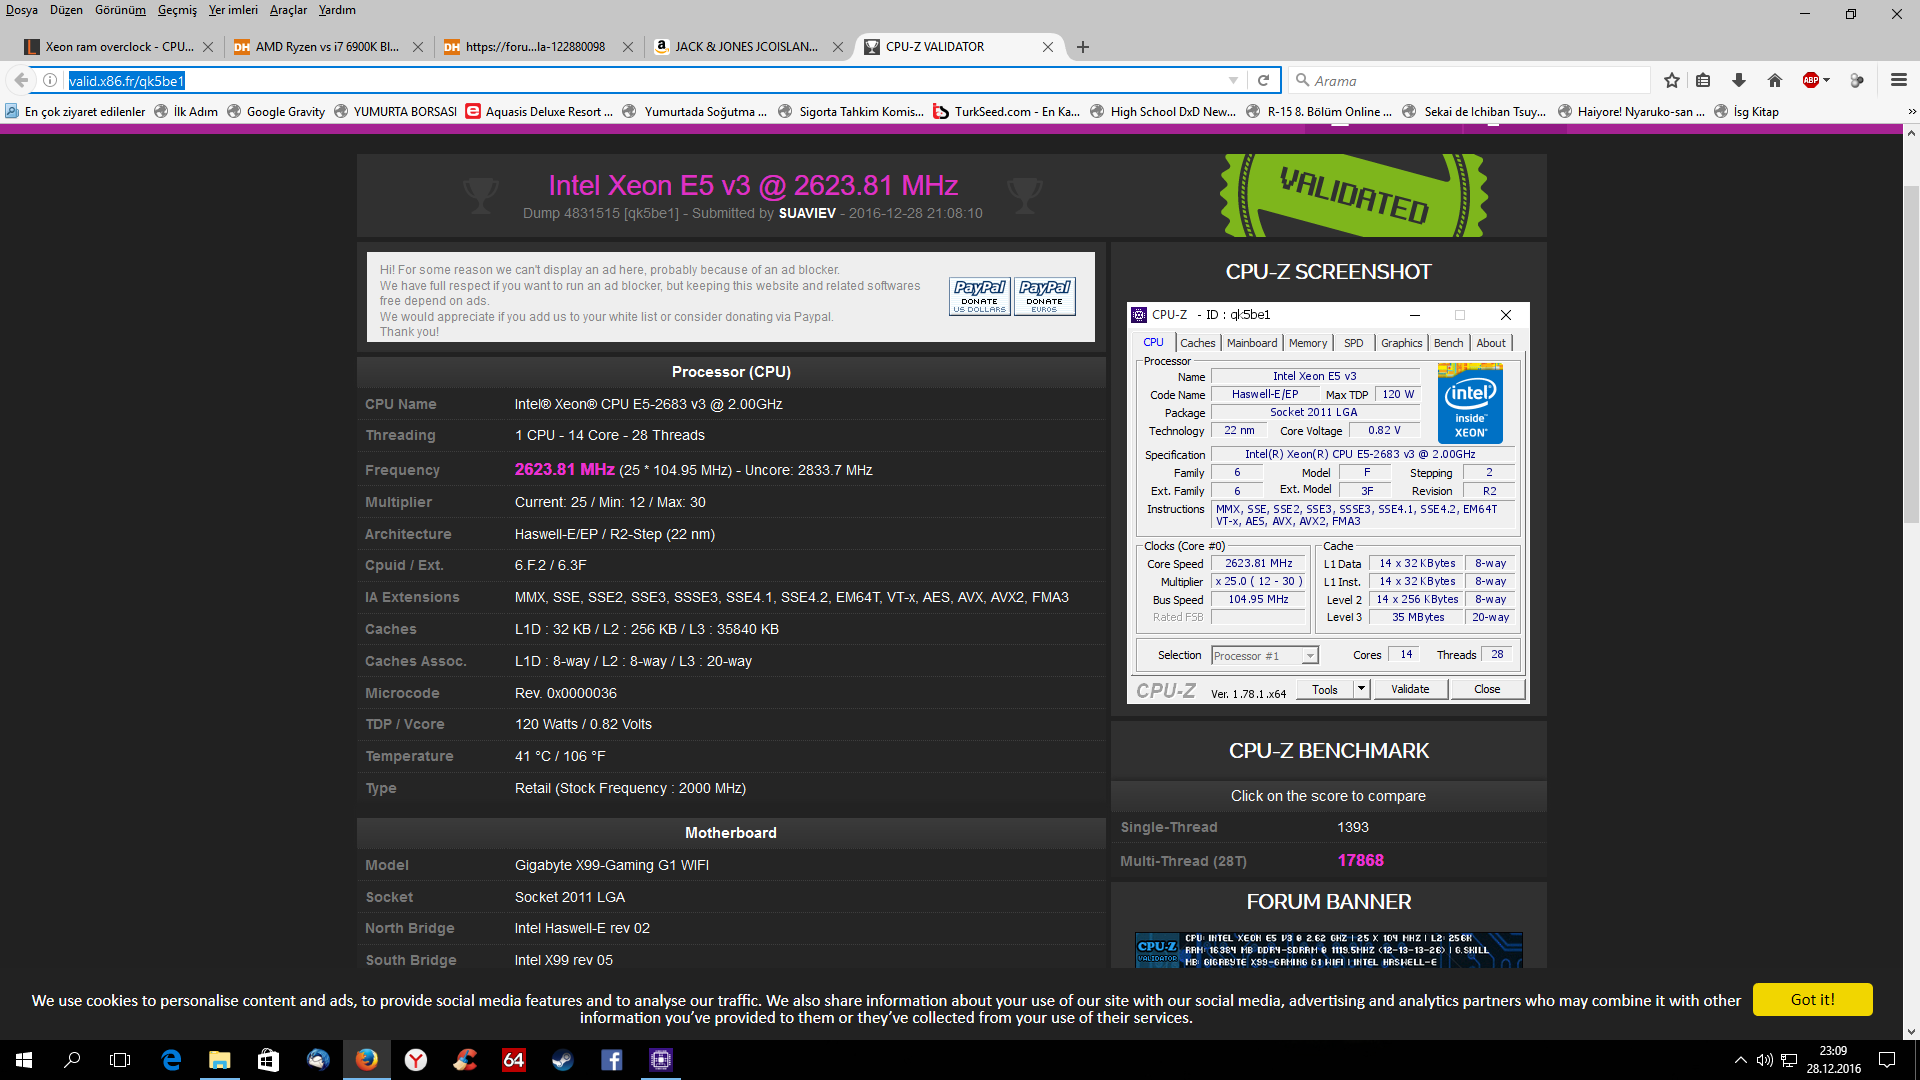
Task: Expand the address bar history dropdown
Action: [1233, 80]
